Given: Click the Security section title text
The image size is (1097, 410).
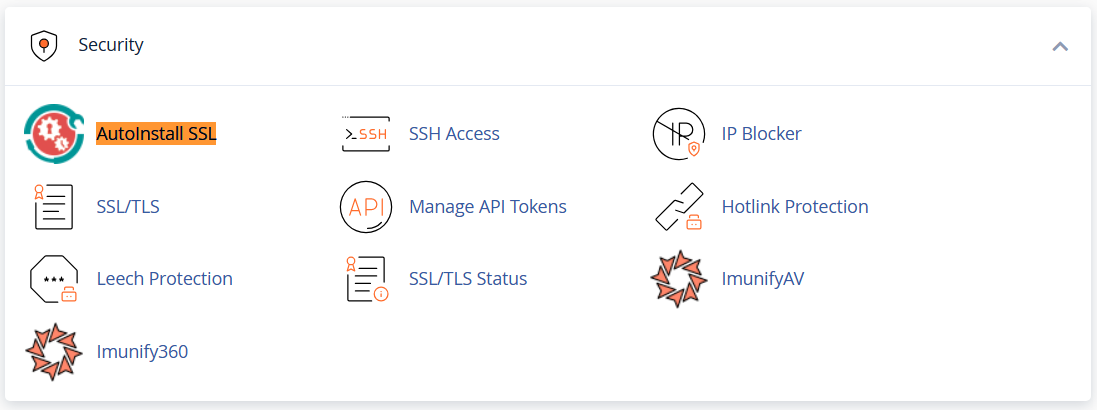Looking at the screenshot, I should click(111, 45).
